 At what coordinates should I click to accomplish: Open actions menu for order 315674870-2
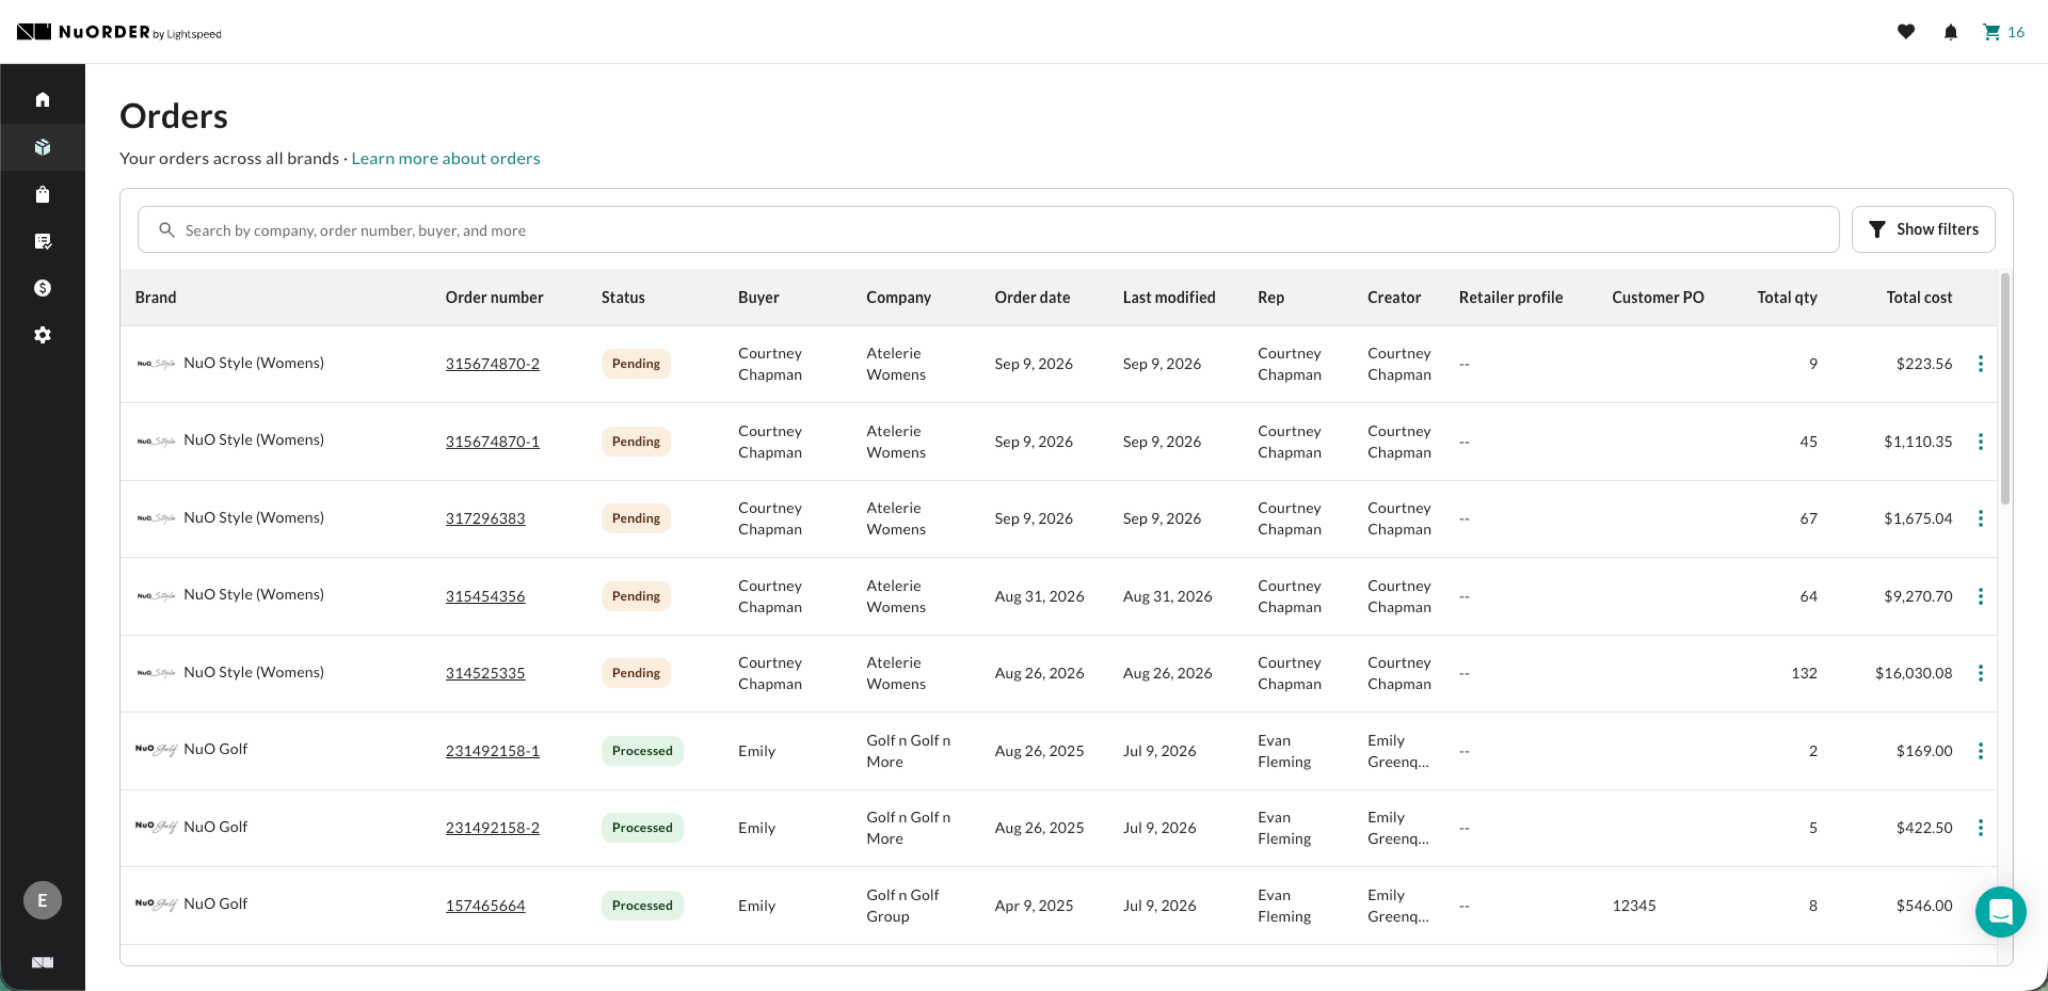[x=1980, y=364]
